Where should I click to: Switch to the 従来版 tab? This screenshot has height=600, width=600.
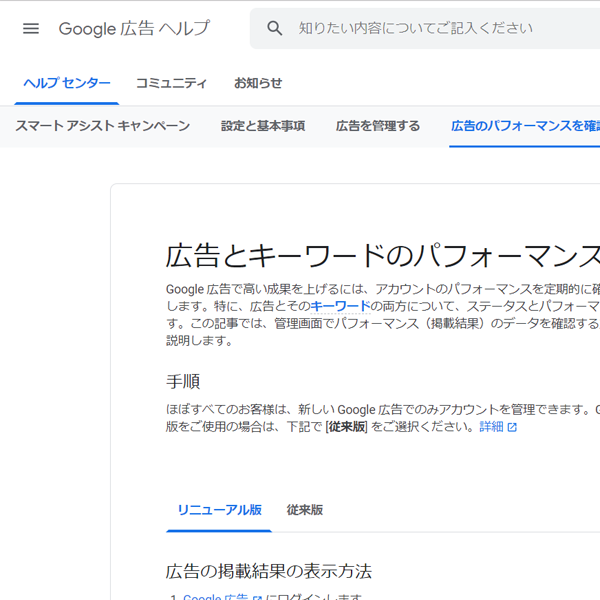click(305, 510)
